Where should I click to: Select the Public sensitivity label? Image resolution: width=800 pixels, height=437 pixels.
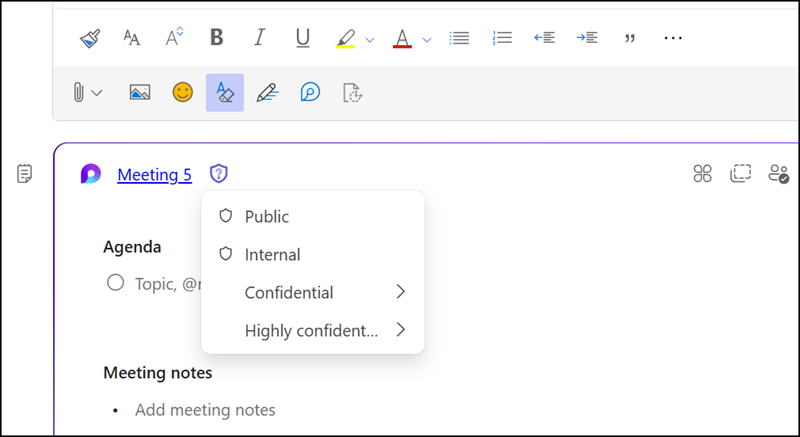313,216
